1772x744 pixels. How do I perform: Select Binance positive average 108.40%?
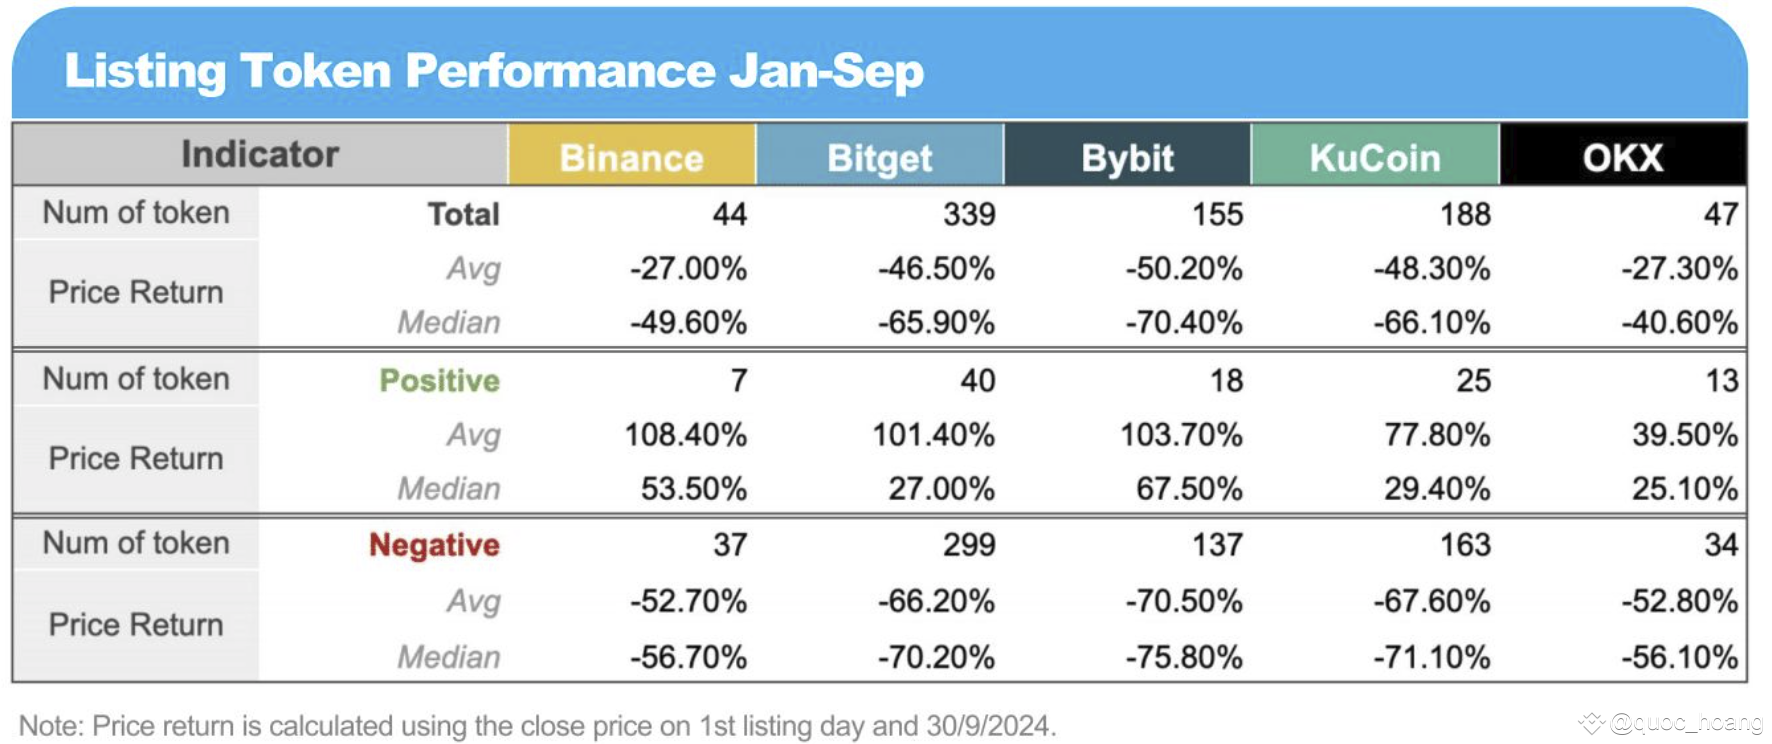686,434
